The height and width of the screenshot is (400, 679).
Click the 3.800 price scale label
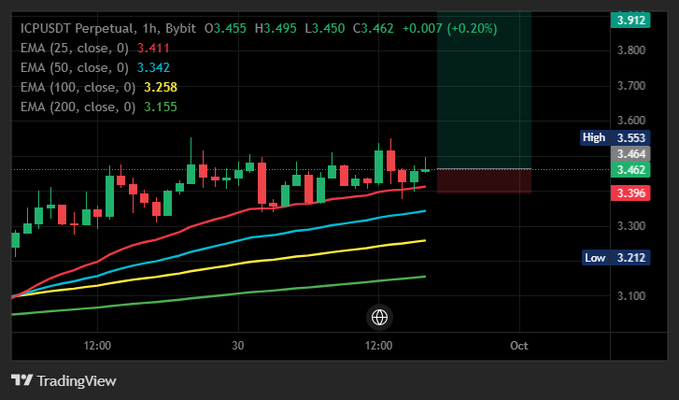(x=631, y=50)
